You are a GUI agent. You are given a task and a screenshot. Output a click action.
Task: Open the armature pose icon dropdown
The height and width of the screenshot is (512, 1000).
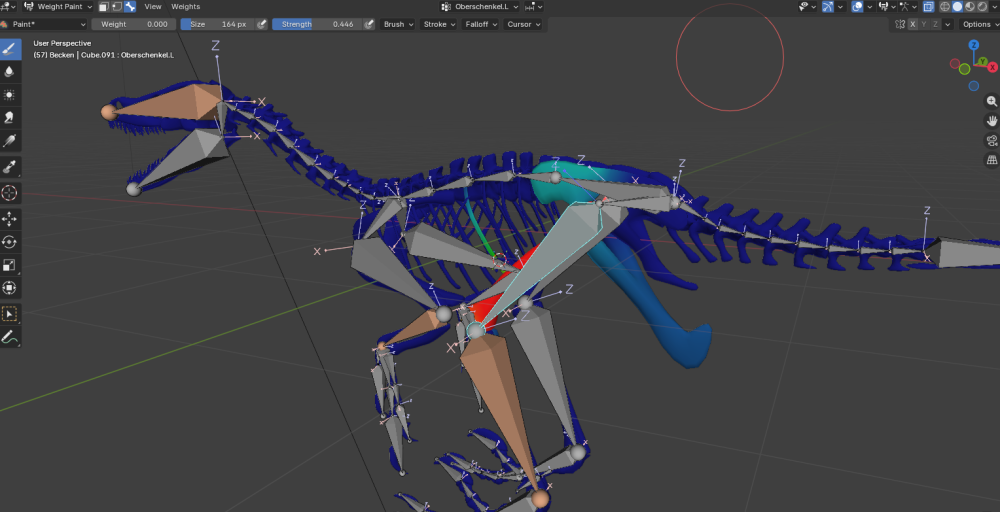(x=909, y=6)
